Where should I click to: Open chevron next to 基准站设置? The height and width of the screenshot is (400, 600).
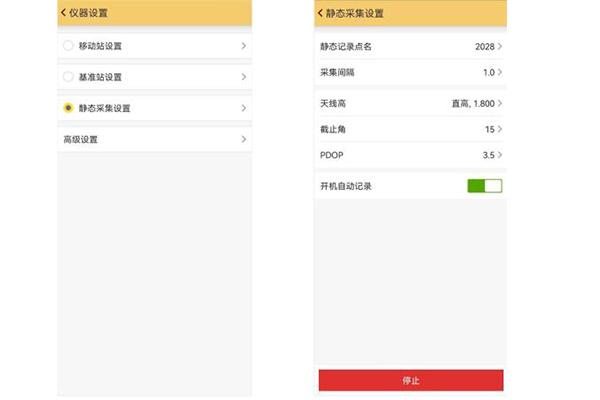pos(243,77)
